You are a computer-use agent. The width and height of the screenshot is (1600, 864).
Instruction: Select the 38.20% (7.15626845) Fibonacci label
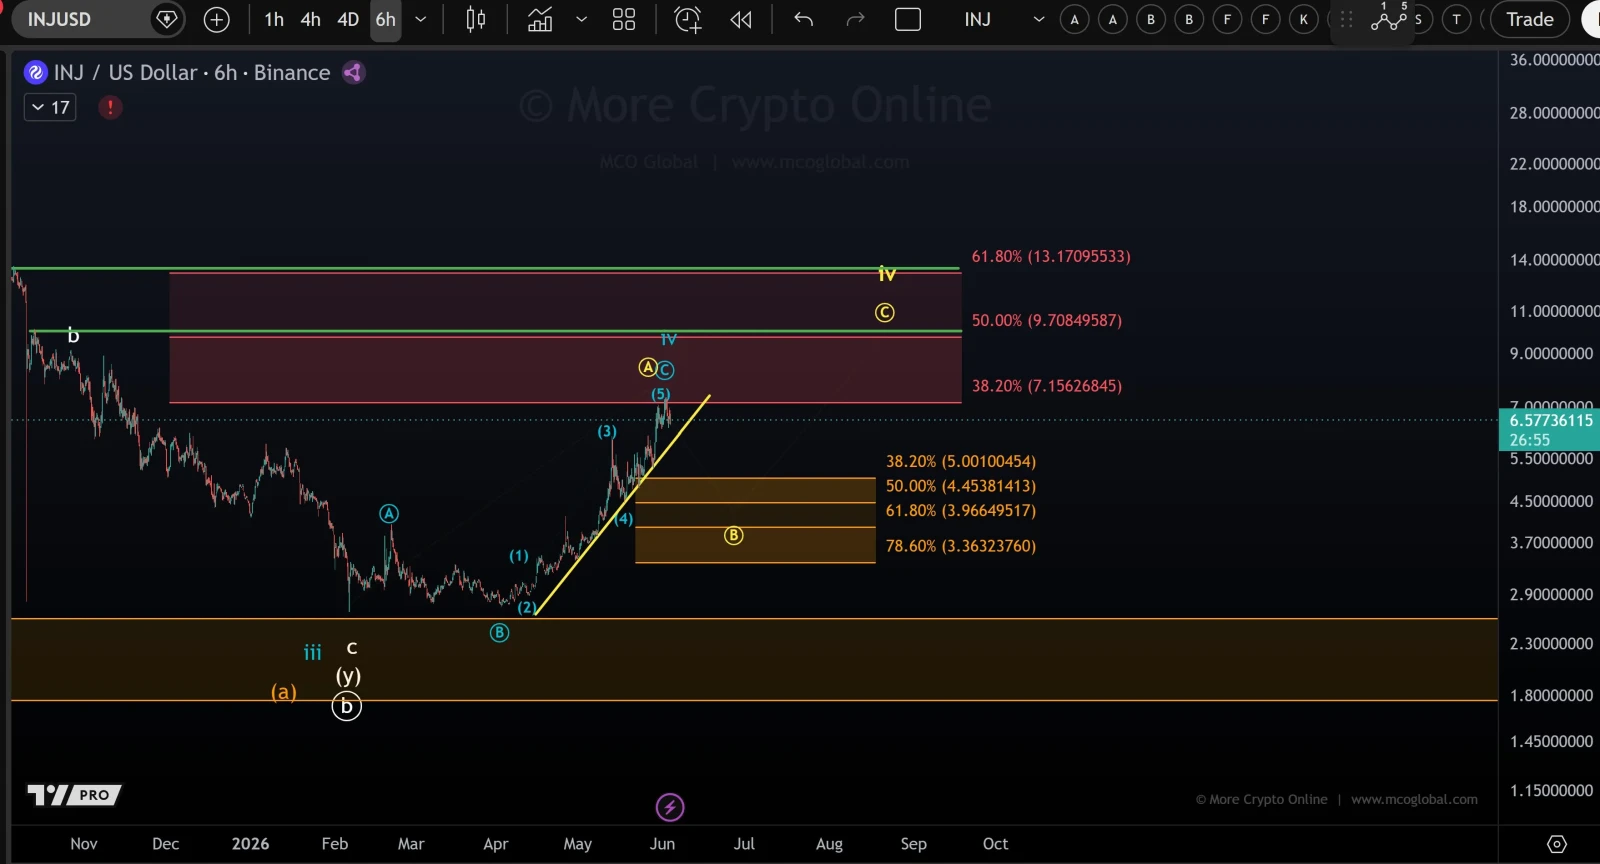pos(1047,385)
